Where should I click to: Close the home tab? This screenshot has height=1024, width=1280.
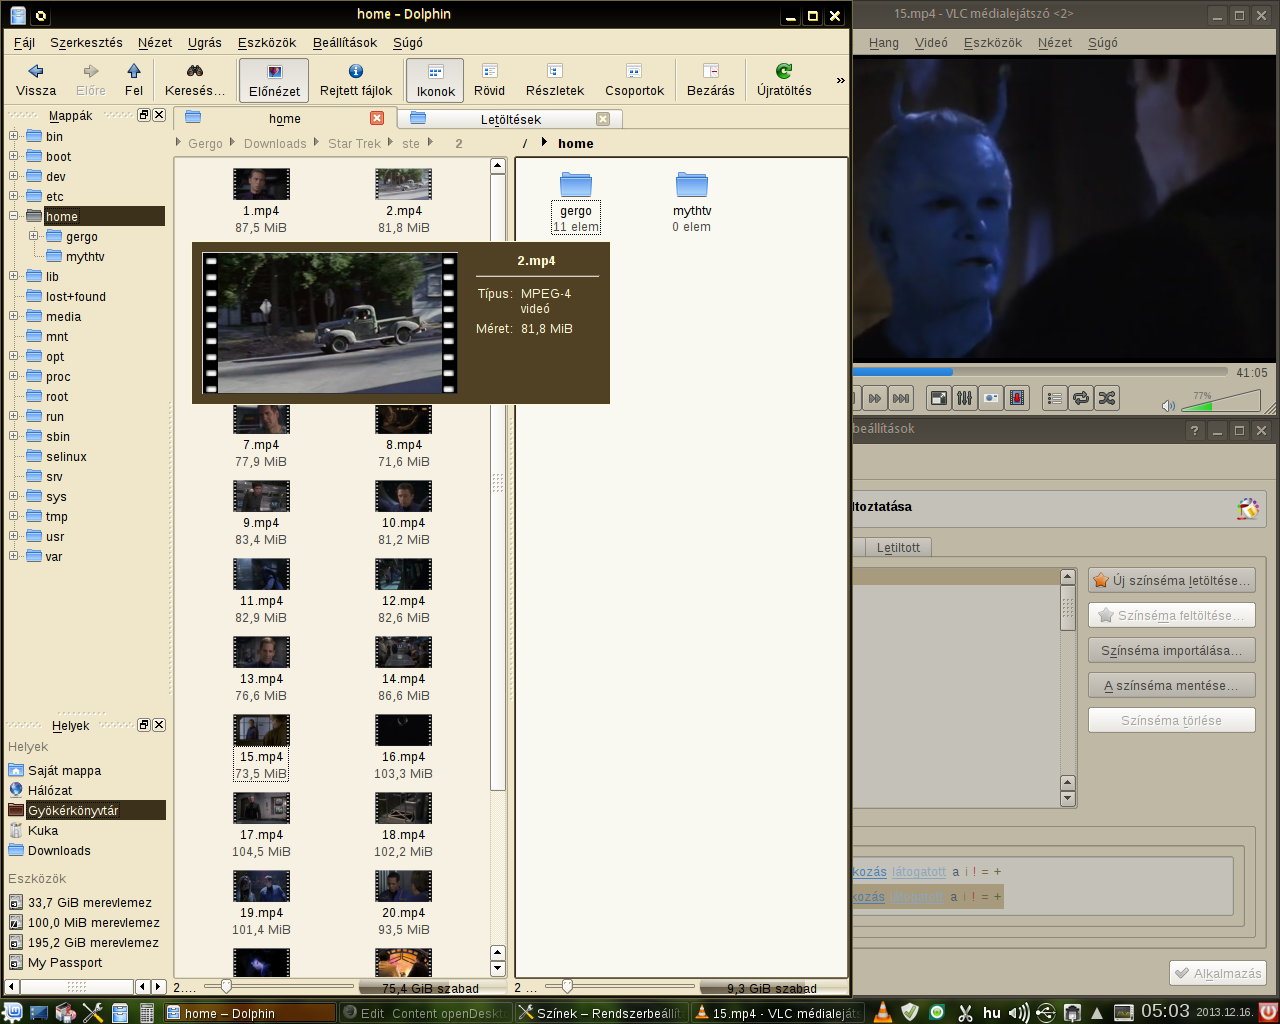pyautogui.click(x=377, y=118)
